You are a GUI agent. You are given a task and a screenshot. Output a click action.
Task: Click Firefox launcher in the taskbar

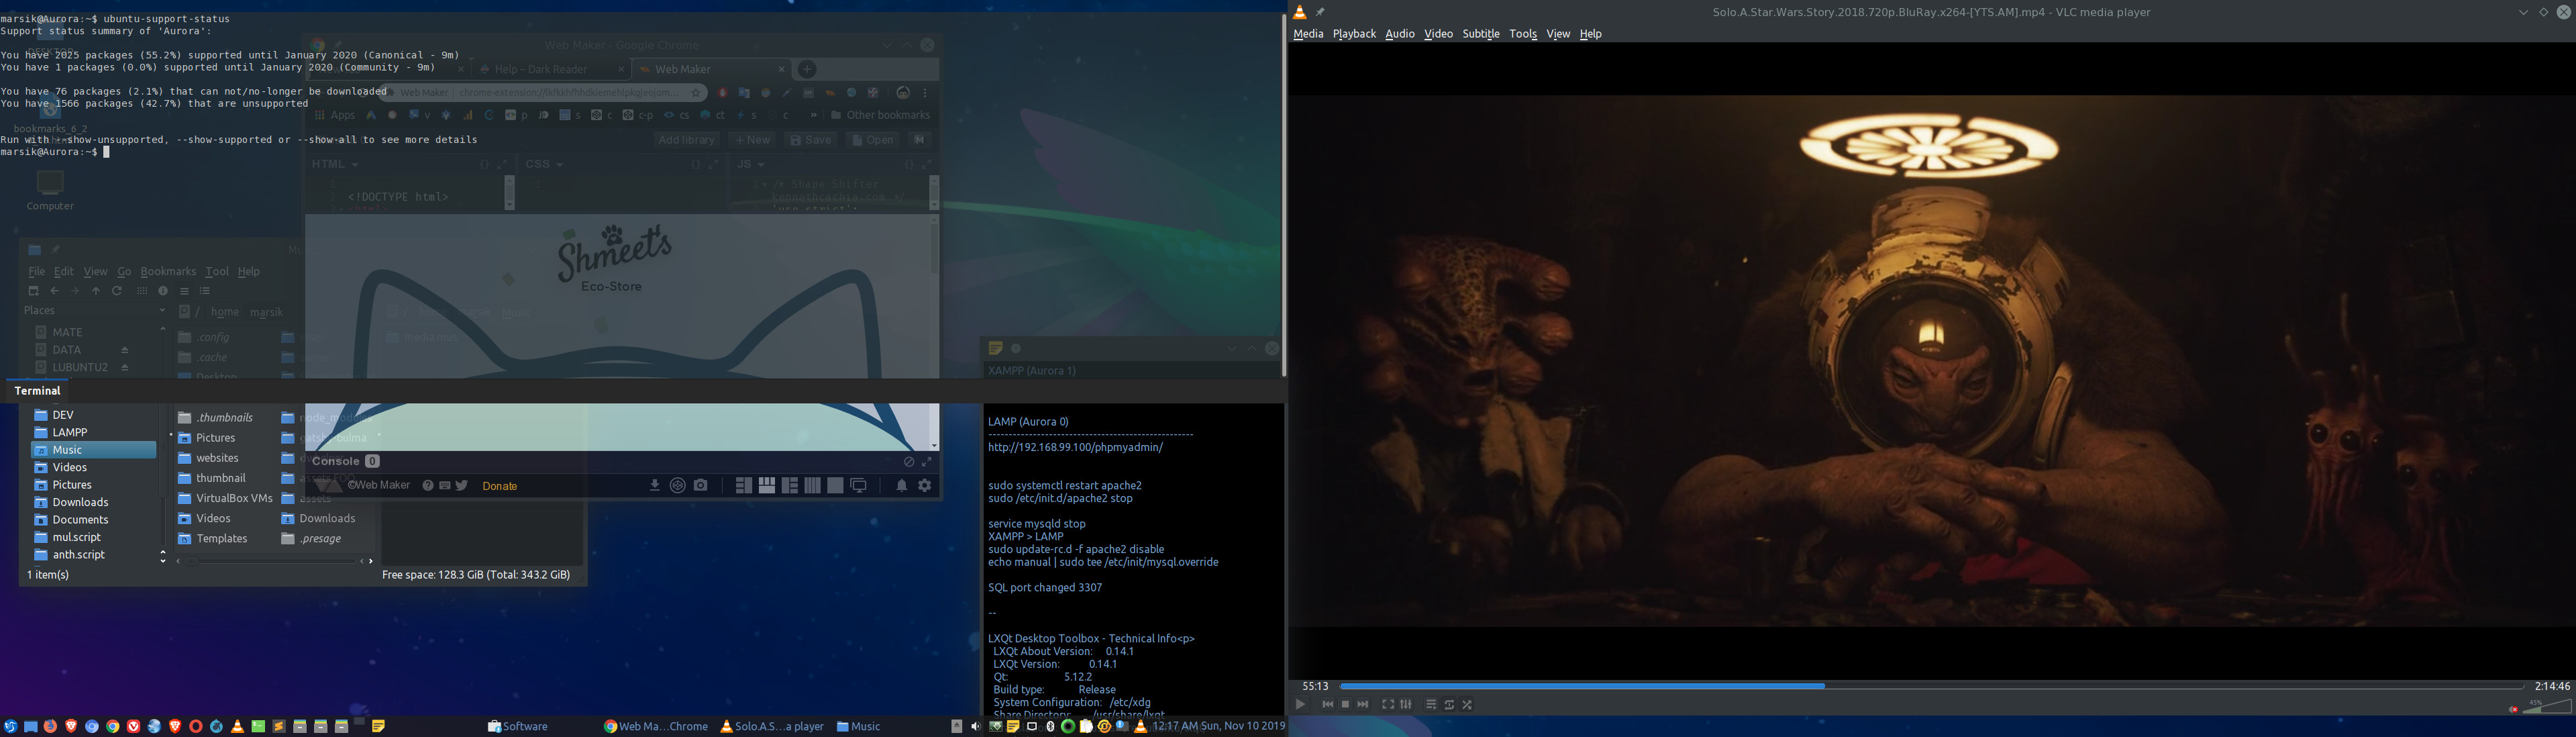(x=50, y=726)
